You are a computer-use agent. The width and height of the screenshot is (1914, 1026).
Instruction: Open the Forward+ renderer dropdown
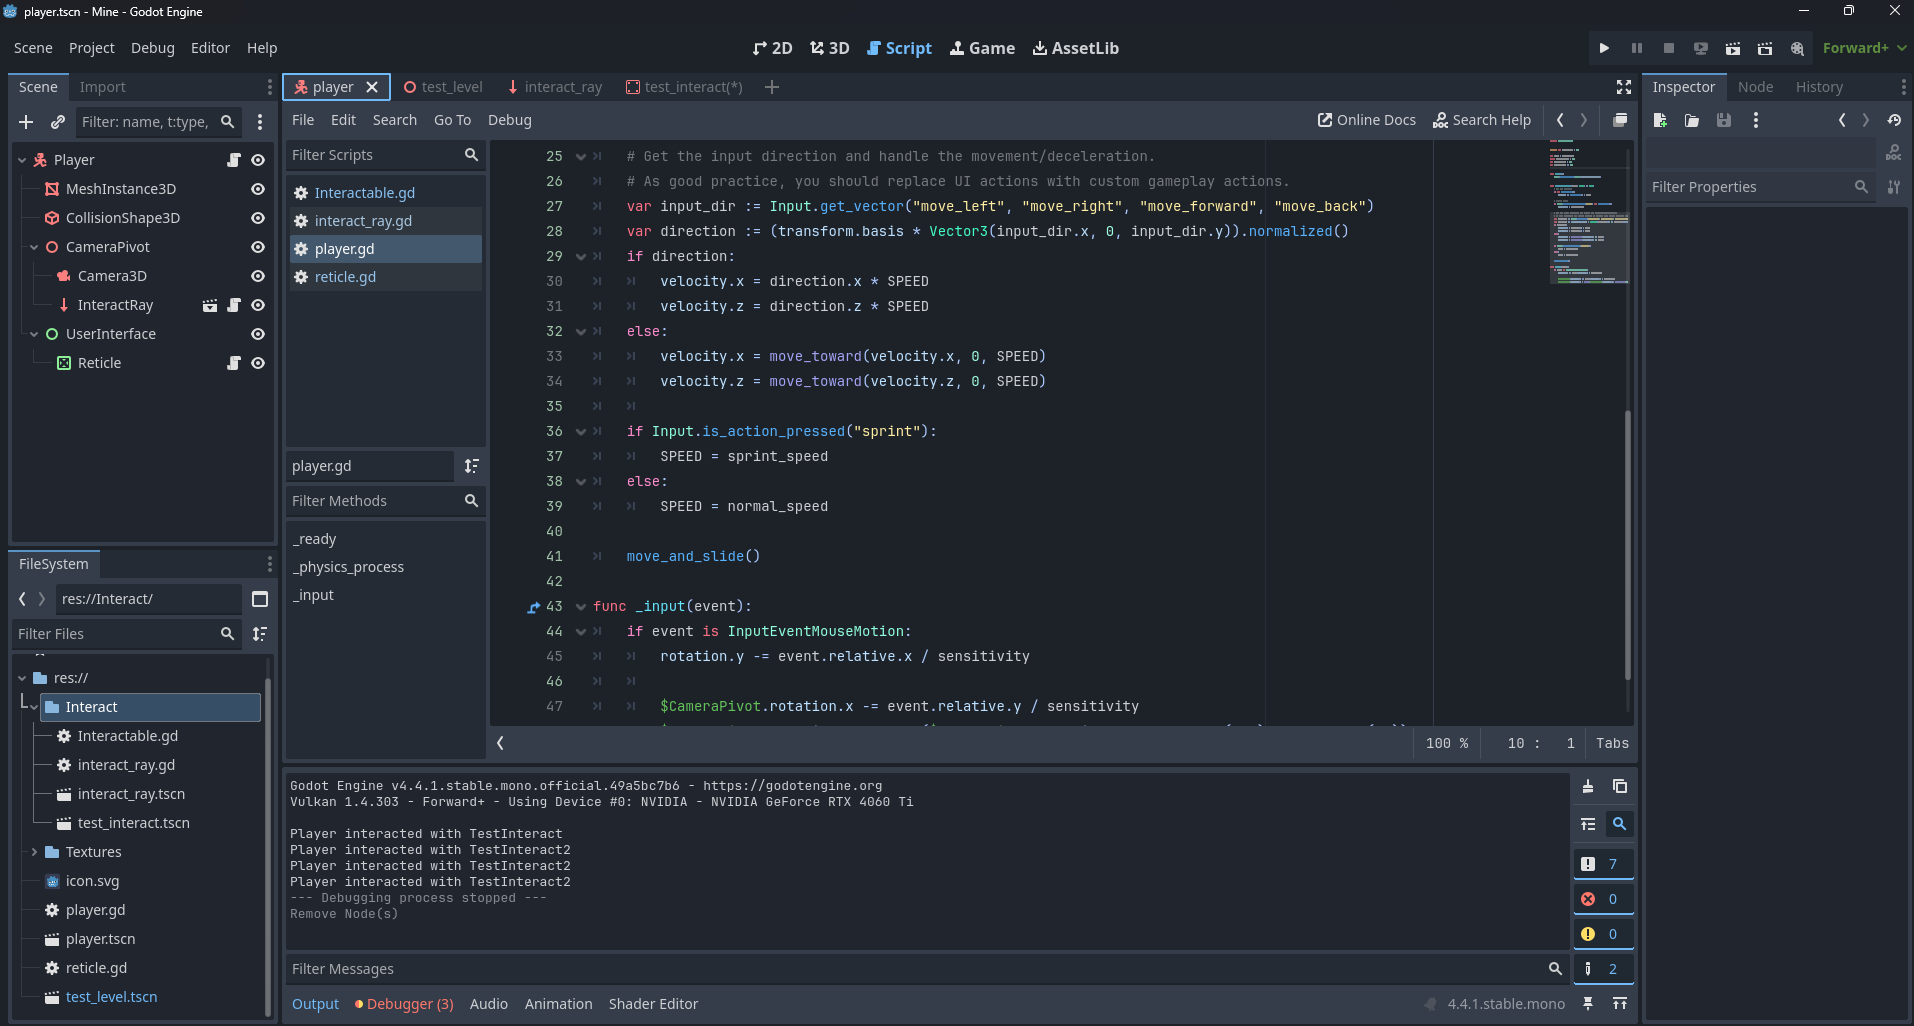tap(1862, 47)
